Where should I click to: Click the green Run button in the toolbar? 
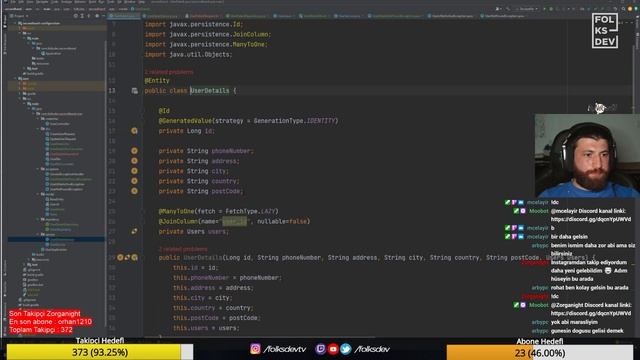[544, 9]
